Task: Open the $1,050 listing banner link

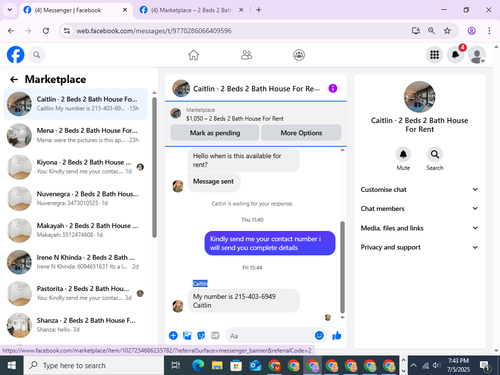Action: pyautogui.click(x=235, y=118)
